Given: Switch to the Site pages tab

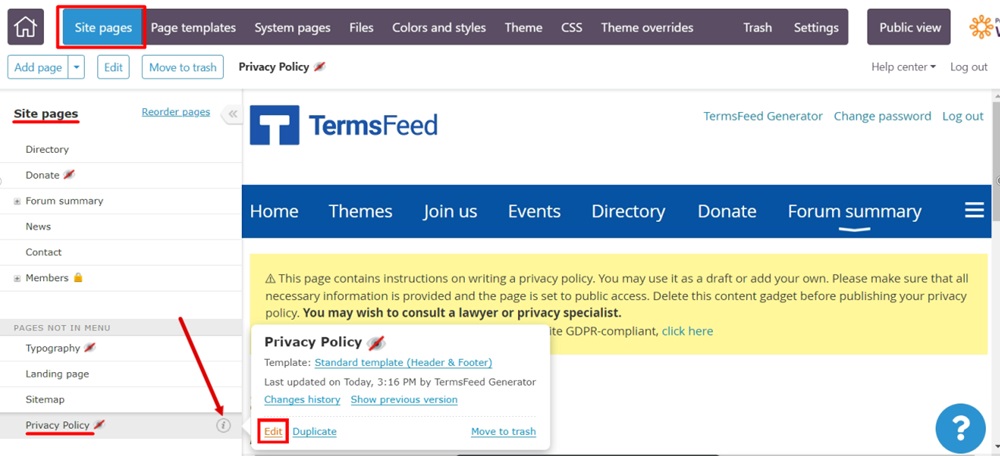Looking at the screenshot, I should pos(103,27).
